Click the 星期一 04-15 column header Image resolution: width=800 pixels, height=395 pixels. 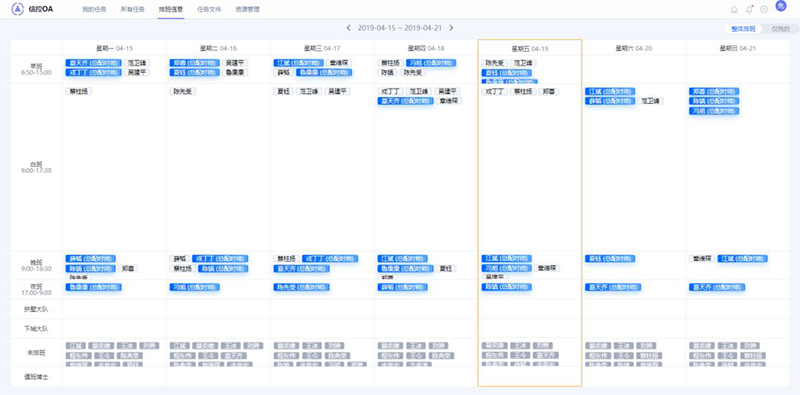(114, 48)
